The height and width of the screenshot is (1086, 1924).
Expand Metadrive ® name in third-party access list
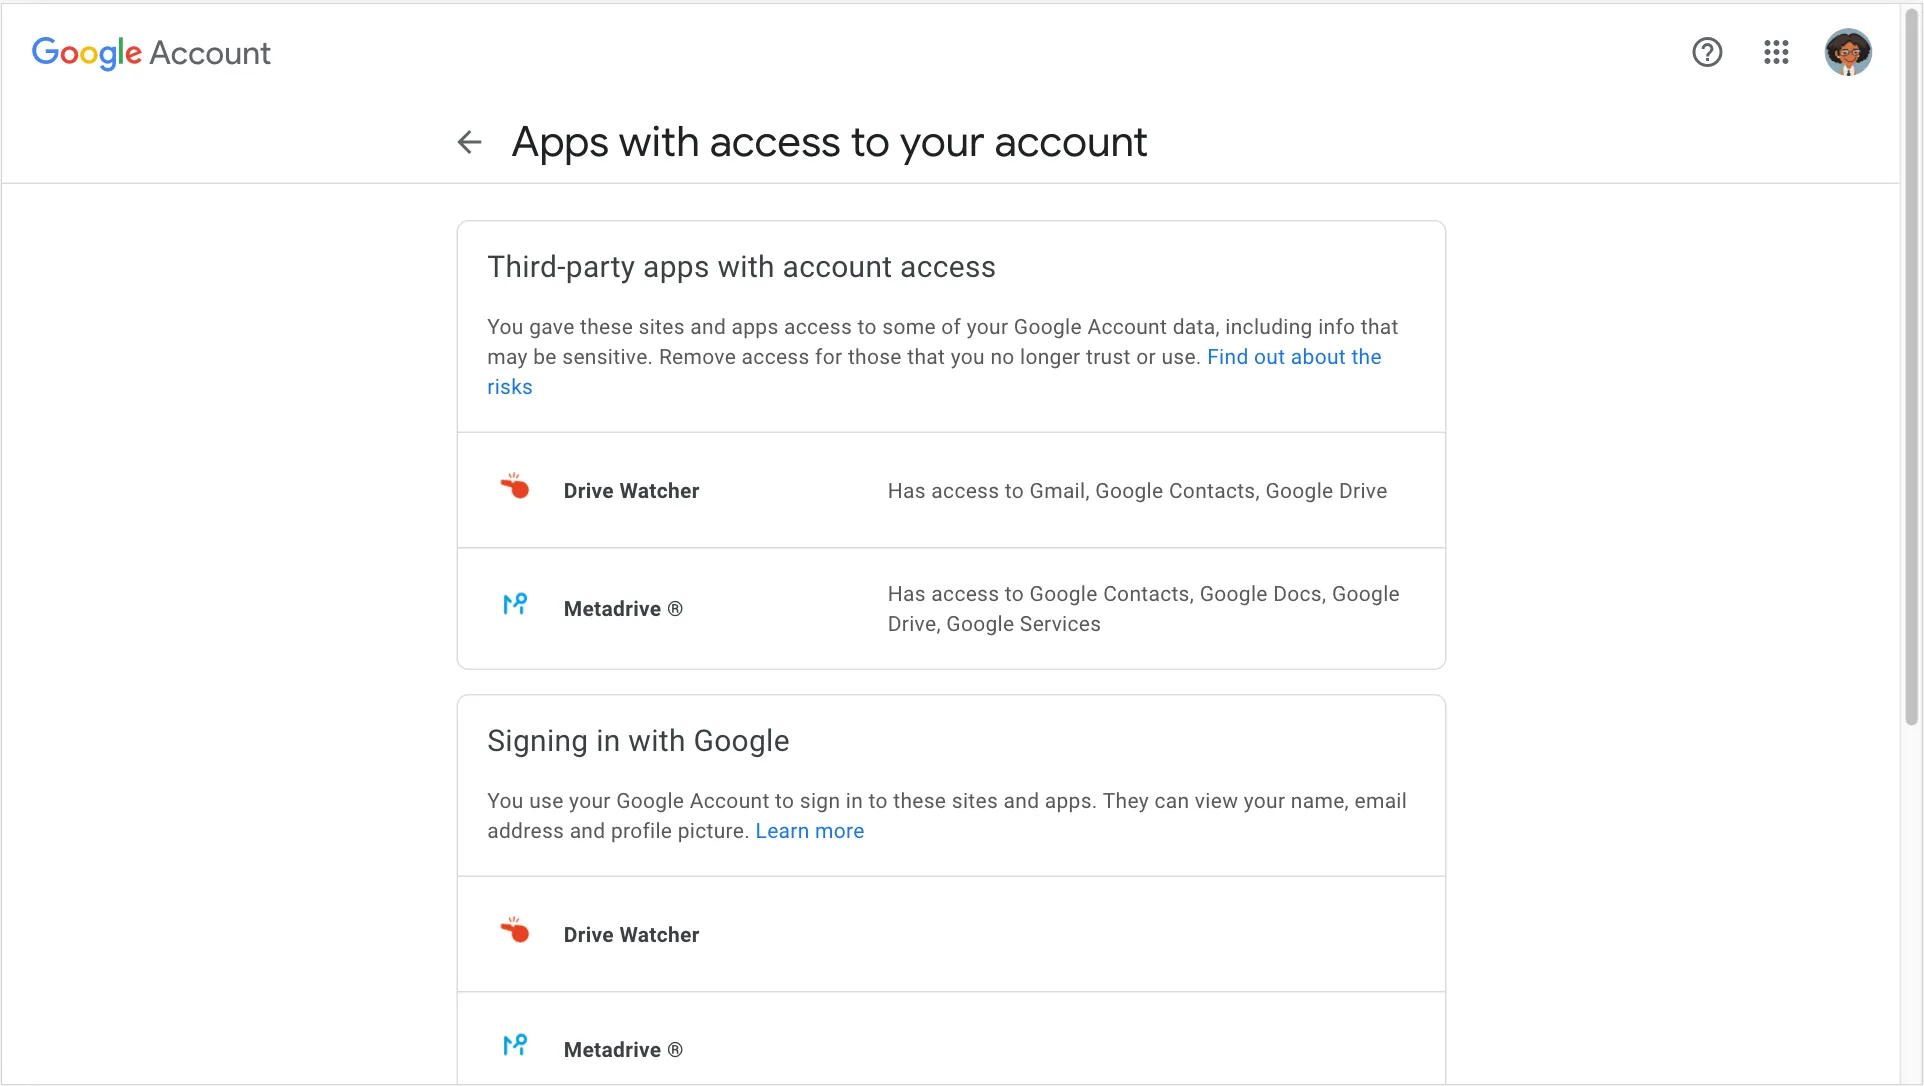[623, 609]
